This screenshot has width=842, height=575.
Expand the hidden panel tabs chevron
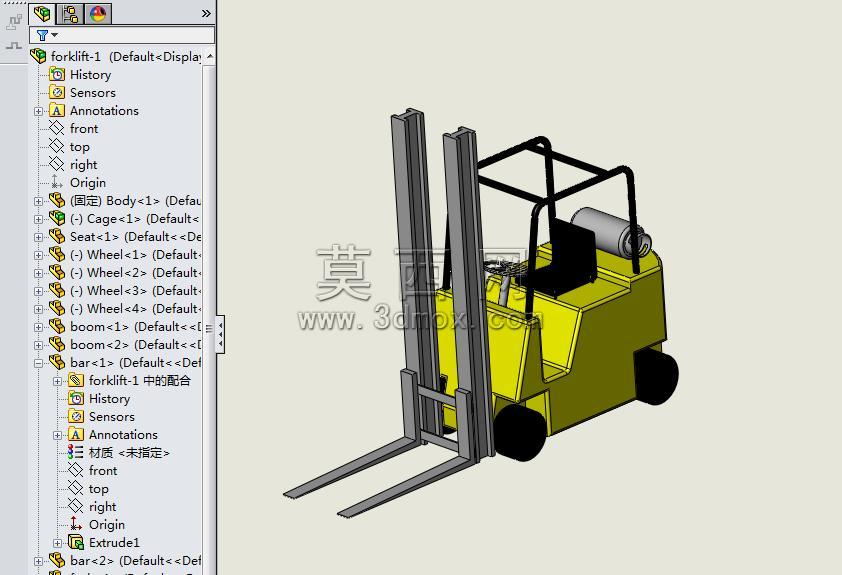coord(206,13)
